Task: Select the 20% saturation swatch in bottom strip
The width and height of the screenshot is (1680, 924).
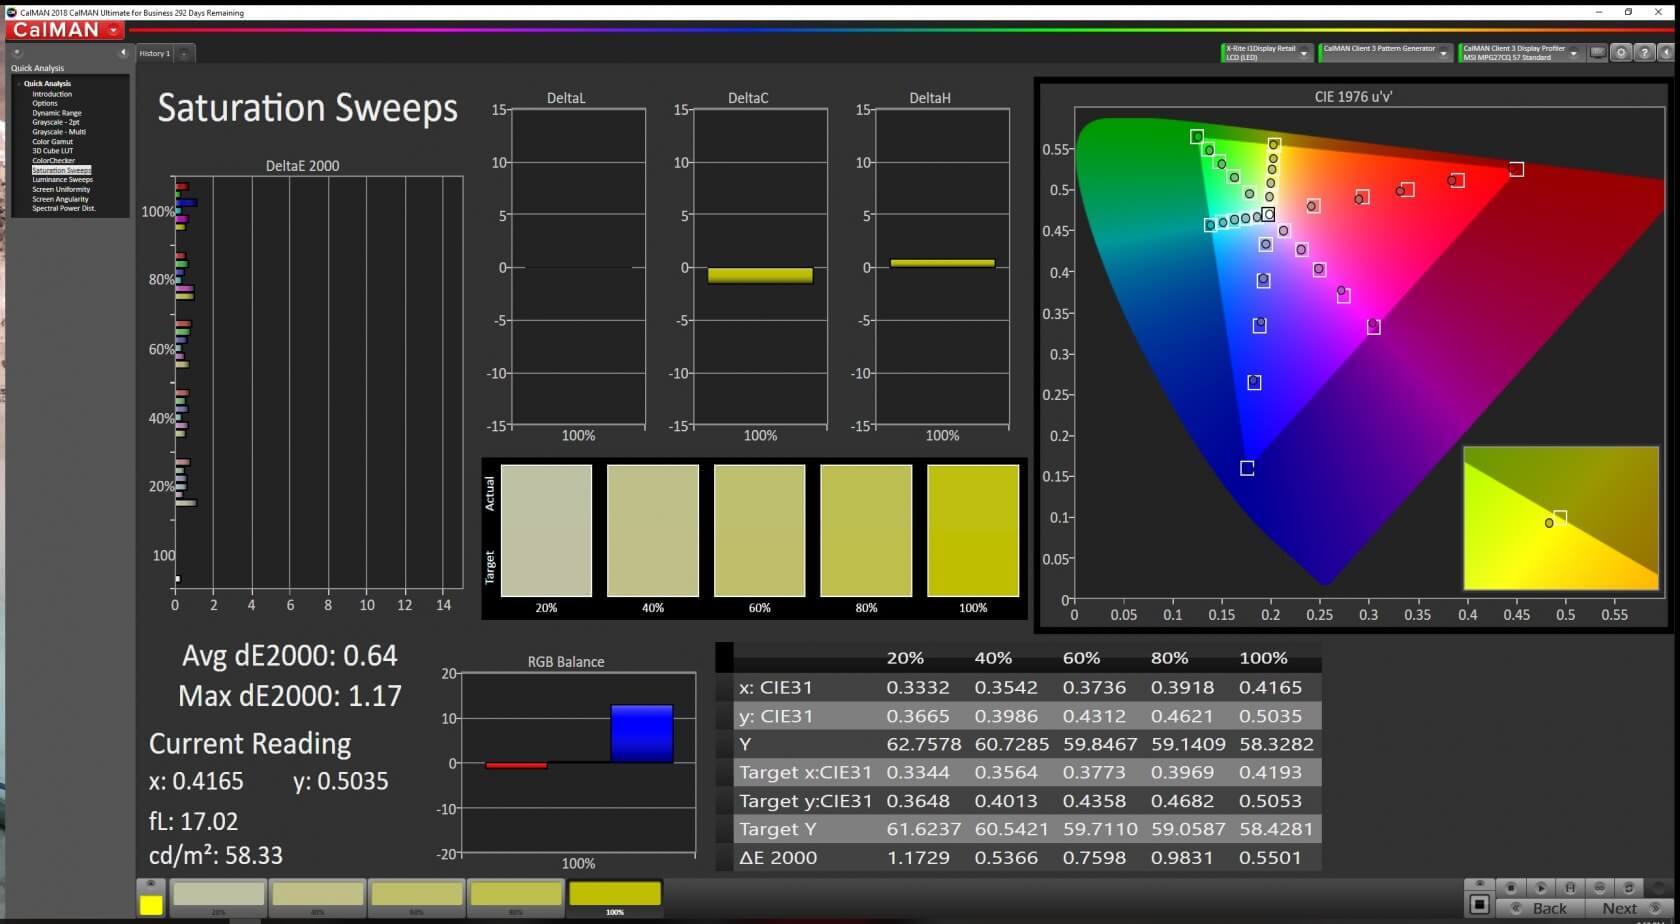Action: [x=218, y=895]
